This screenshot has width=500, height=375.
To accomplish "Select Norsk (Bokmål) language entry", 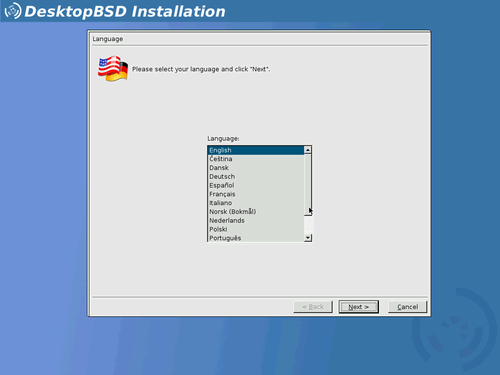I will [x=256, y=212].
